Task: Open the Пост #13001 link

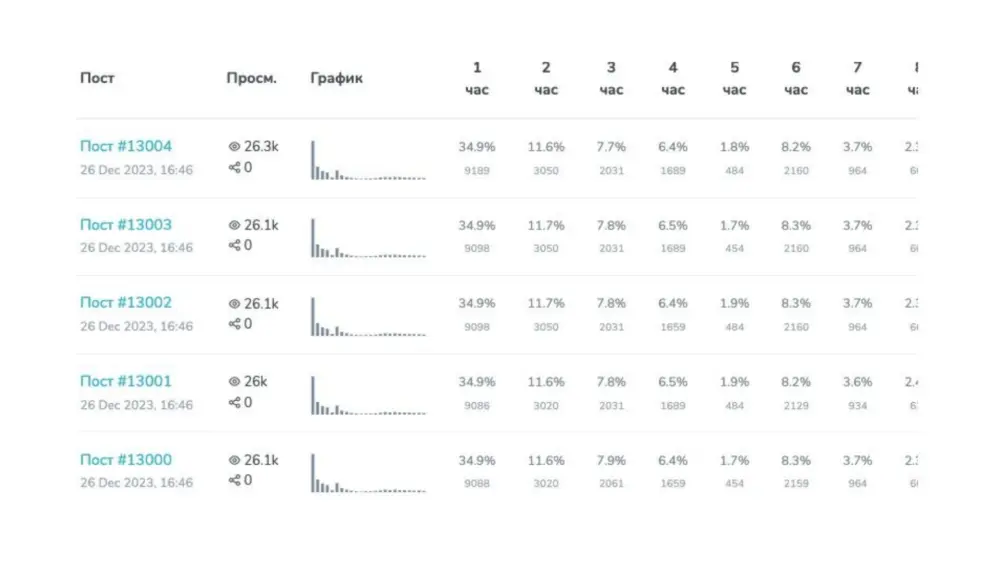Action: click(x=126, y=381)
